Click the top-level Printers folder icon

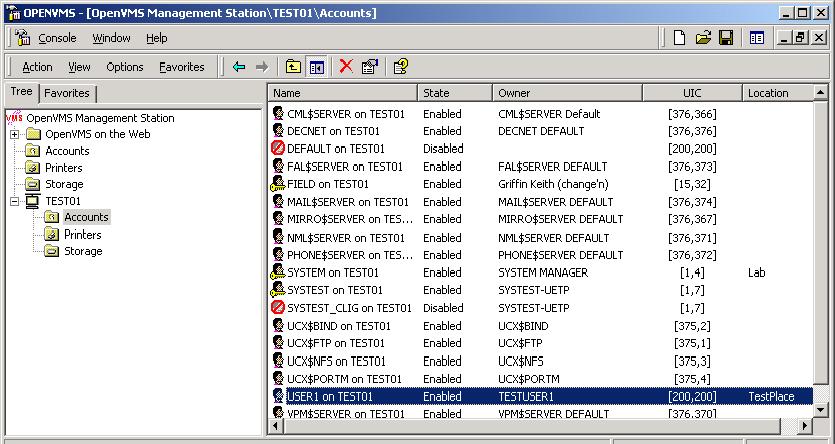[33, 168]
